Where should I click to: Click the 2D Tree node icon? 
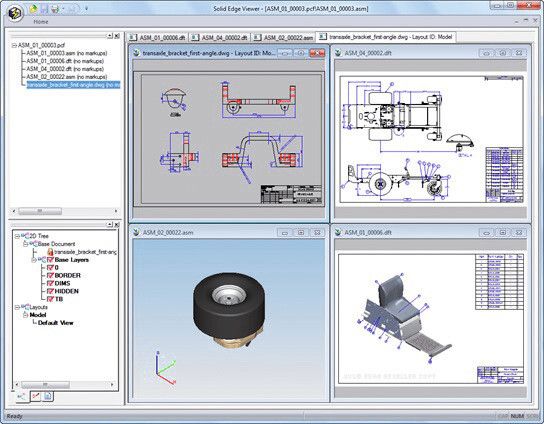click(25, 236)
